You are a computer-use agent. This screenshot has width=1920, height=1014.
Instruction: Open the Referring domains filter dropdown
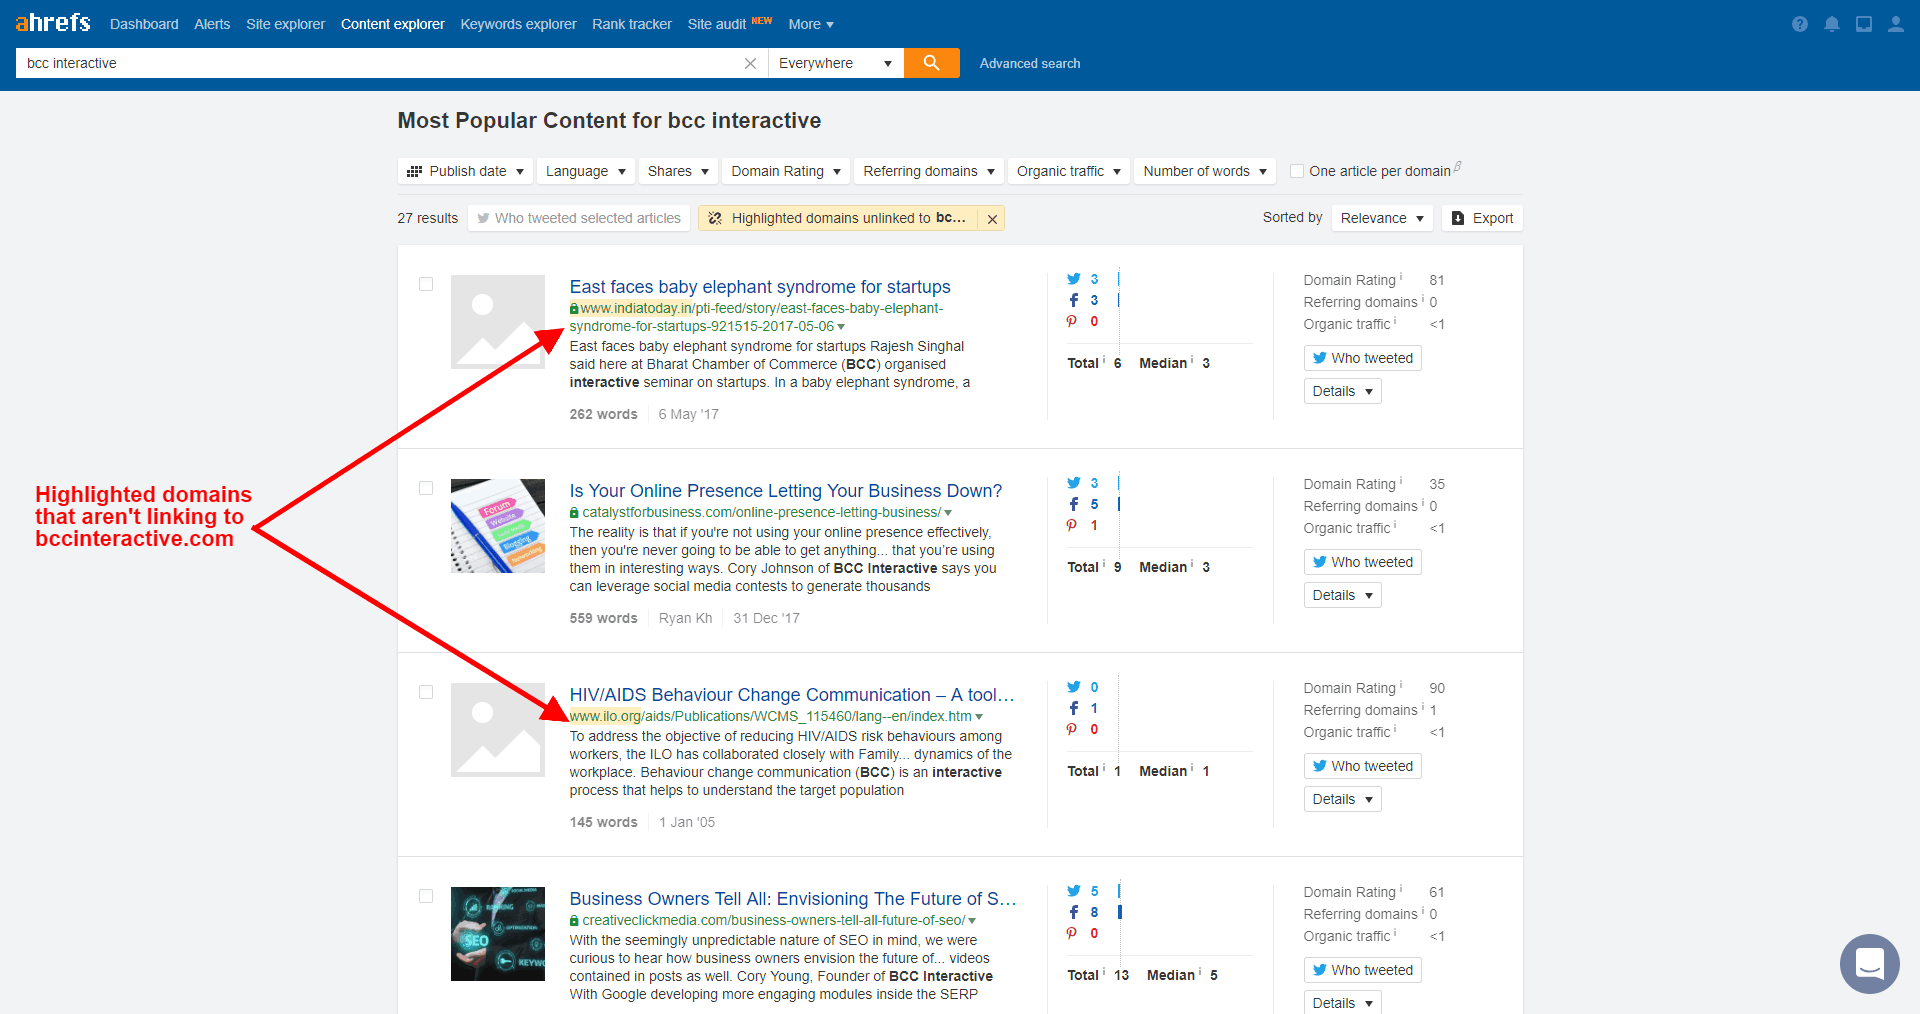tap(929, 171)
